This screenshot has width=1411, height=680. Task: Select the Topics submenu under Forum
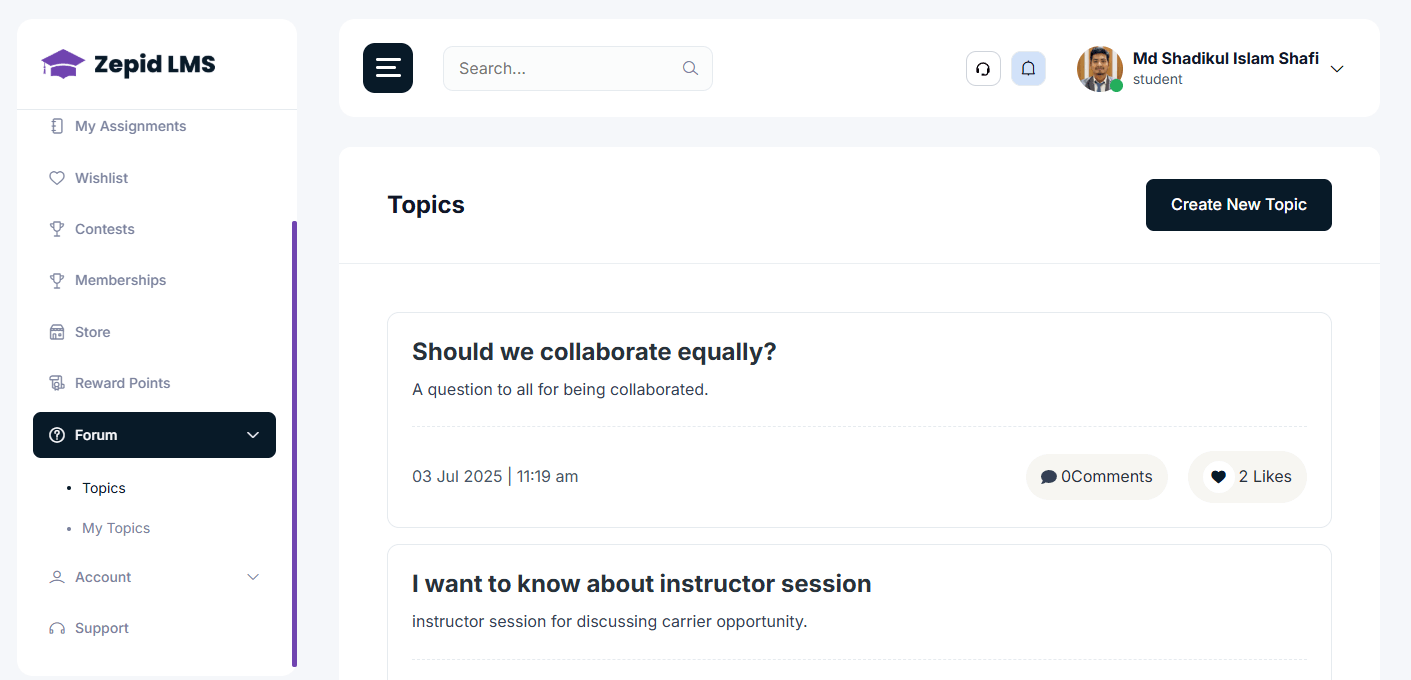point(103,488)
